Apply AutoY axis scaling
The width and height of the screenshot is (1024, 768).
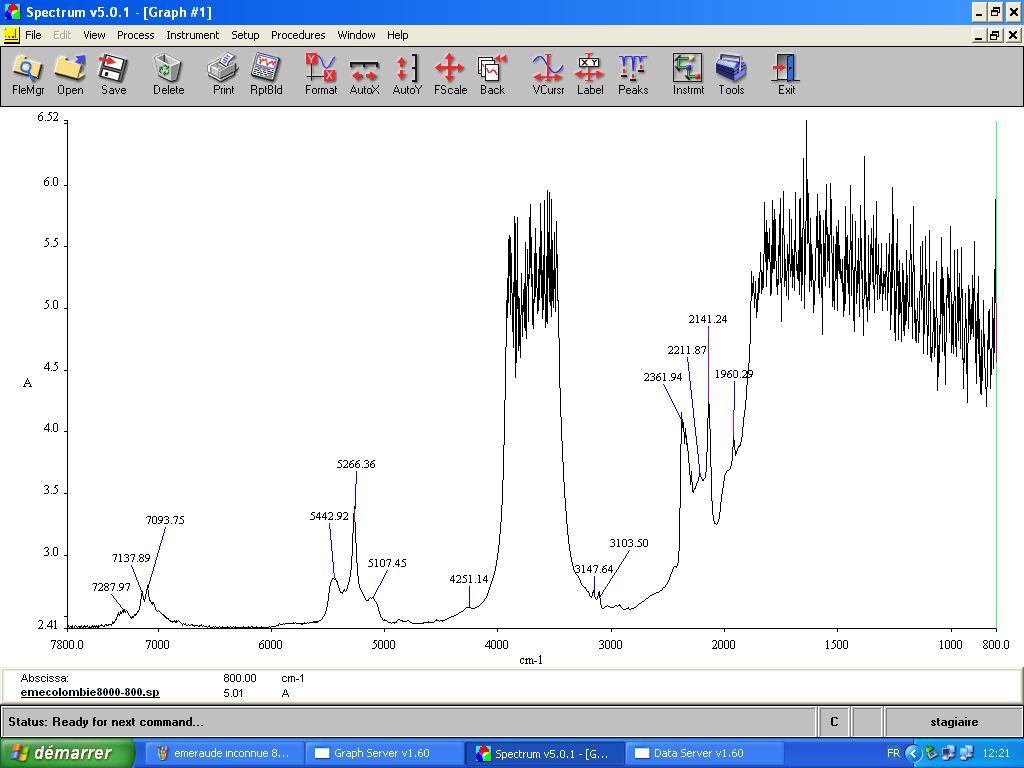tap(407, 75)
